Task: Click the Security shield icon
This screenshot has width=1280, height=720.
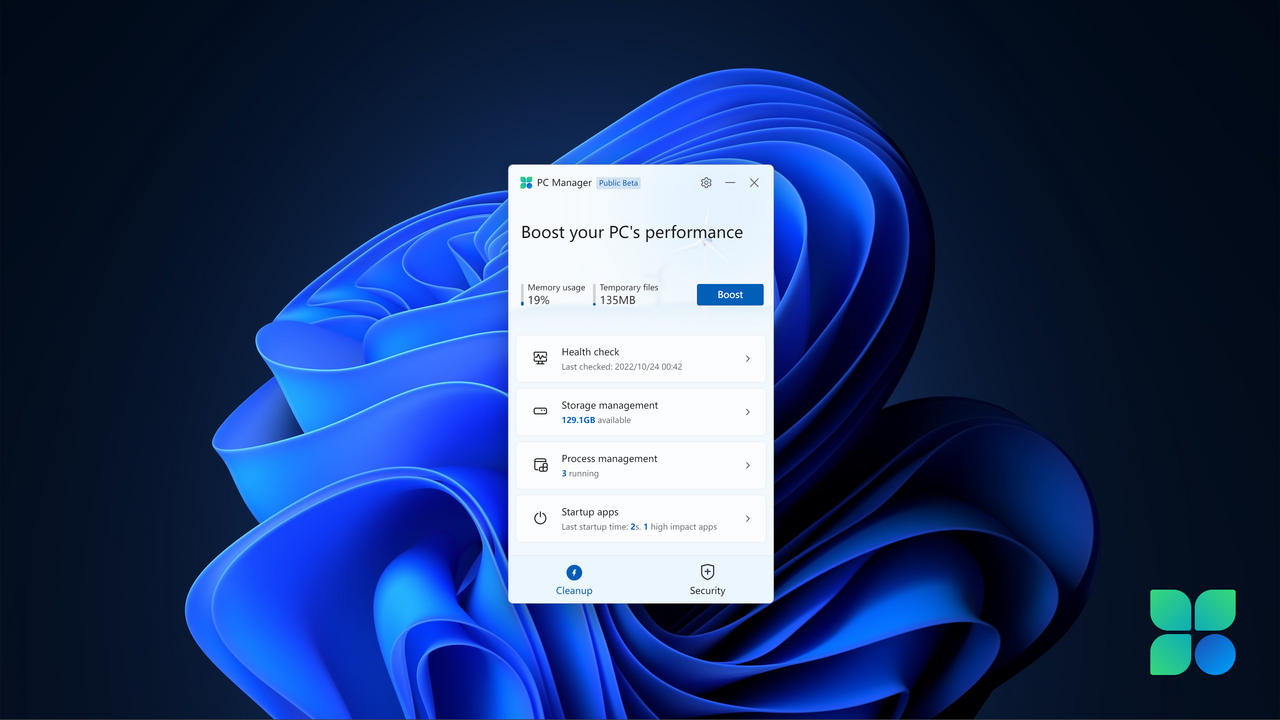Action: (x=707, y=572)
